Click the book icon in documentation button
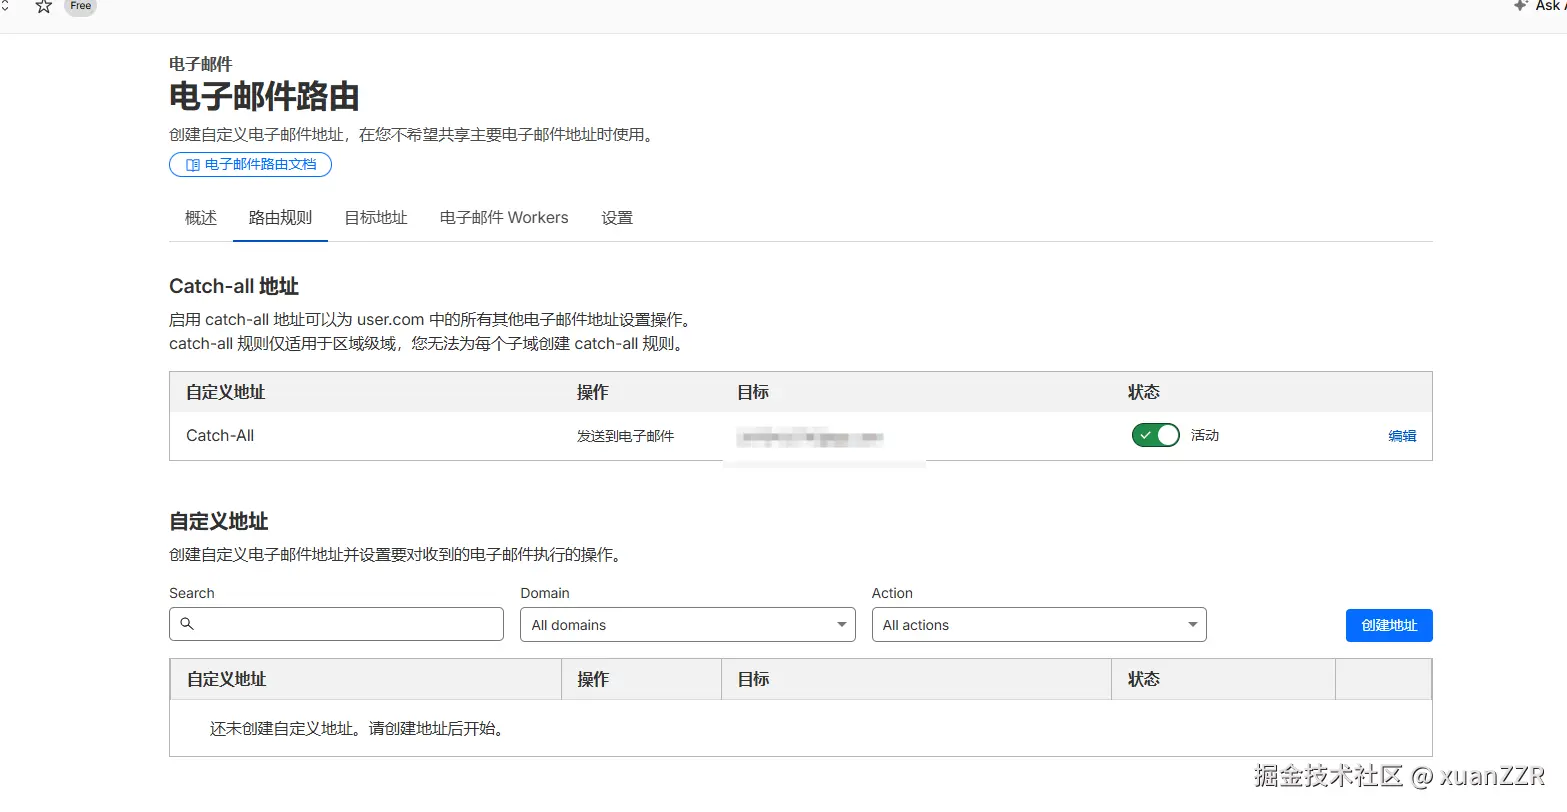Viewport: 1567px width, 812px height. coord(193,165)
